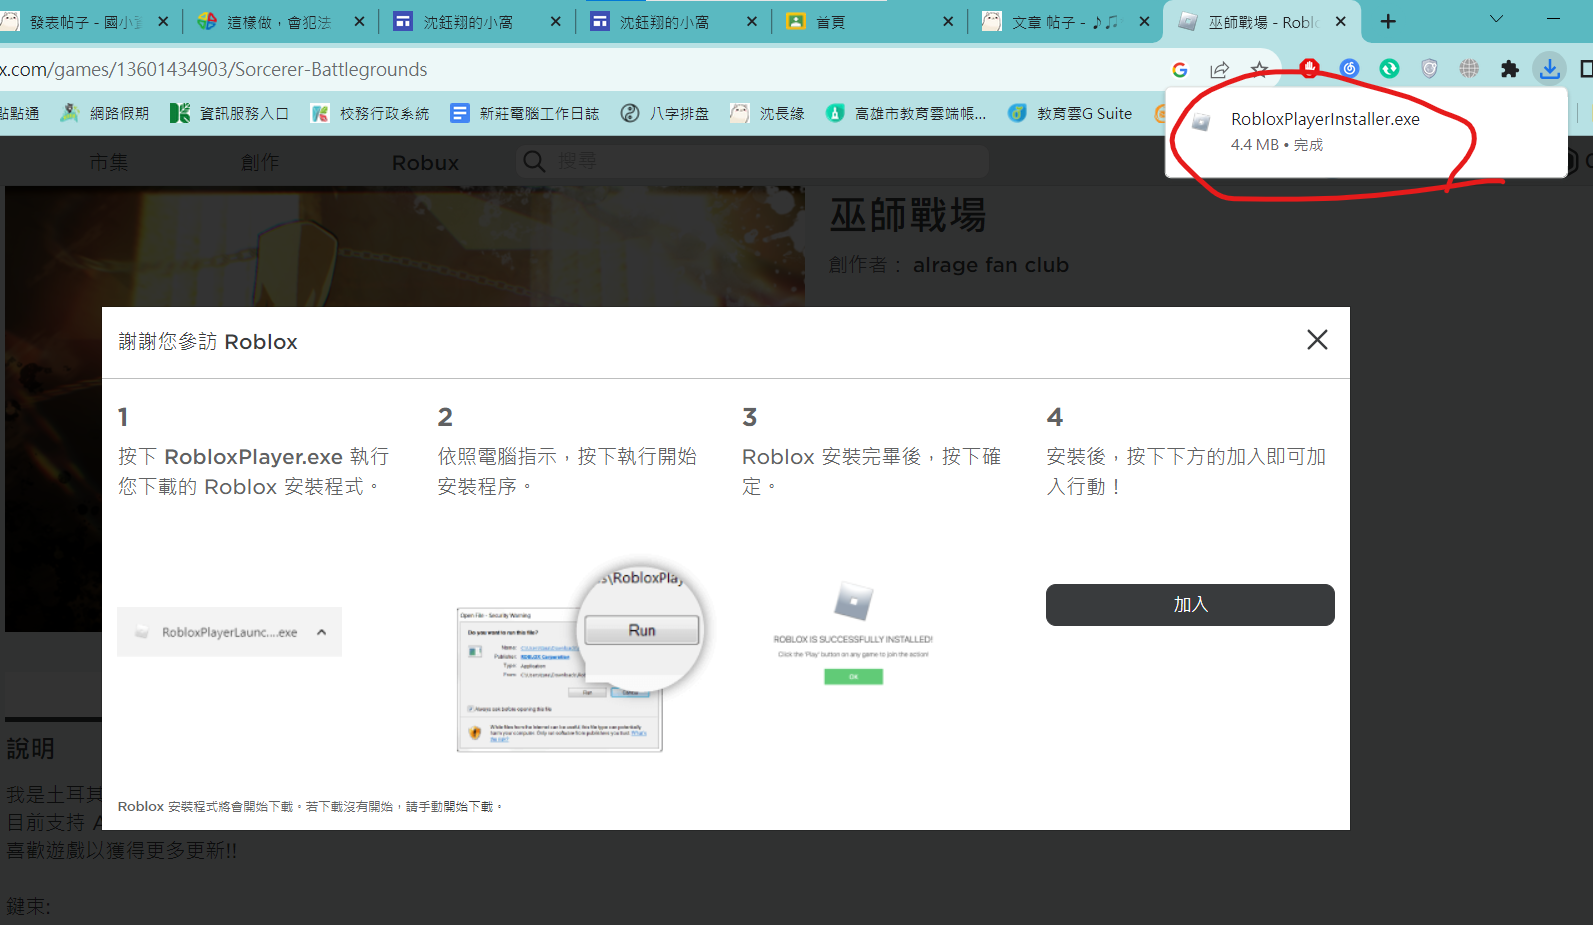
Task: Open the globe extension icon
Action: 1469,68
